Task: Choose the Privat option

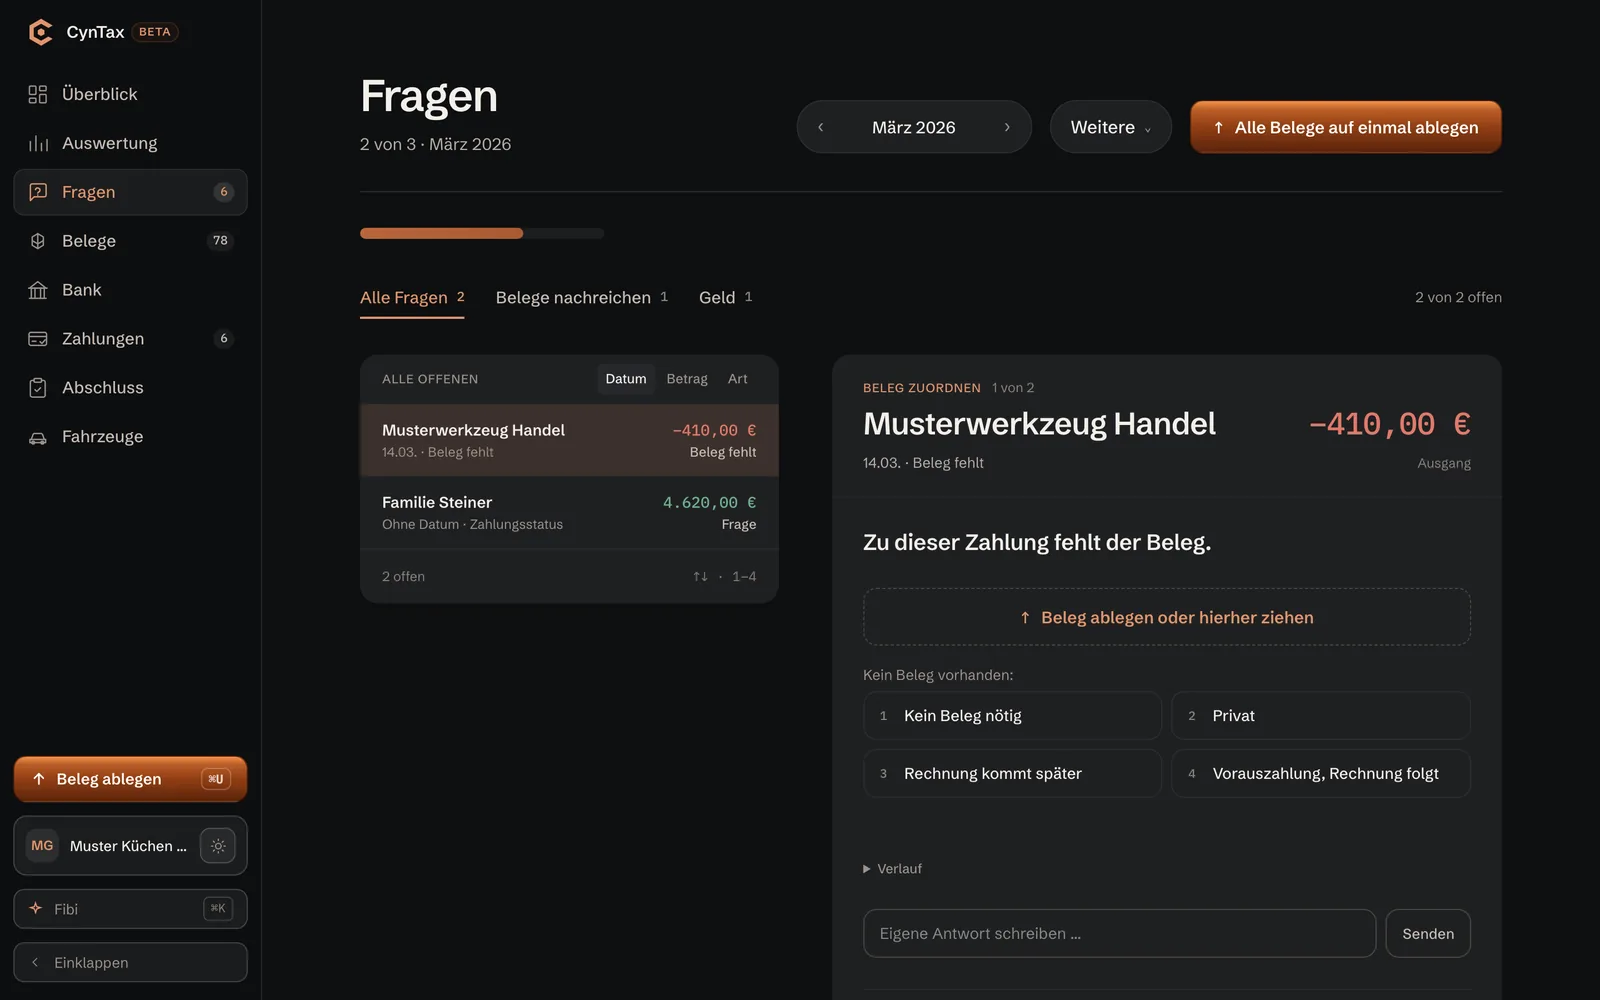Action: 1321,716
